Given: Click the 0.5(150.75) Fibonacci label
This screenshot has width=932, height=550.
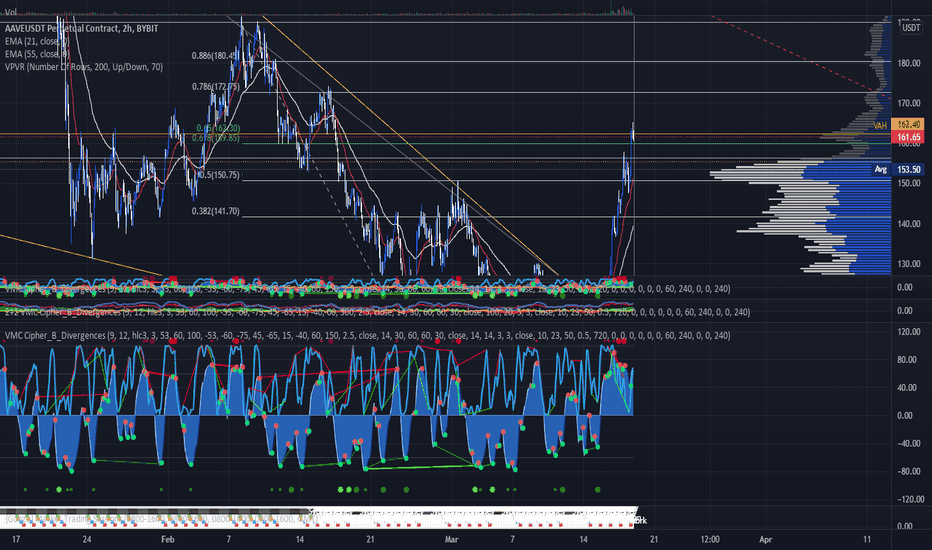Looking at the screenshot, I should (x=218, y=175).
